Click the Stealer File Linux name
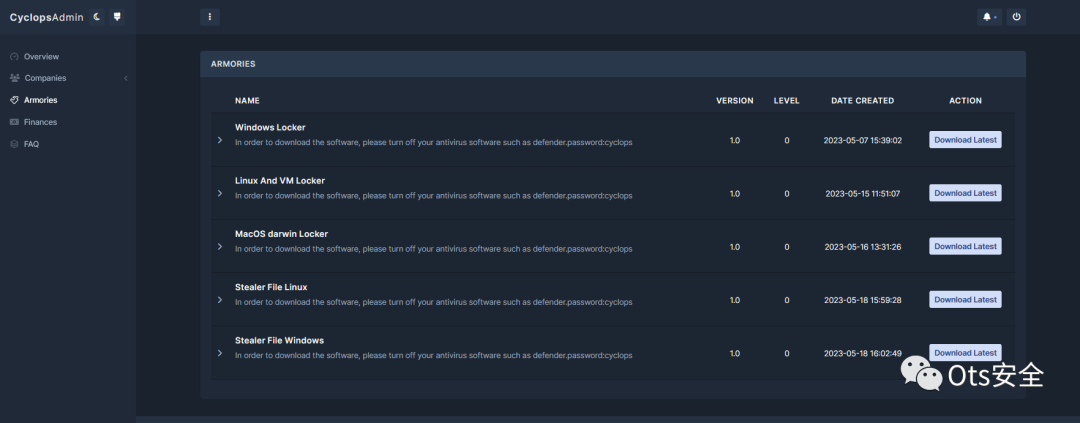 pyautogui.click(x=271, y=287)
